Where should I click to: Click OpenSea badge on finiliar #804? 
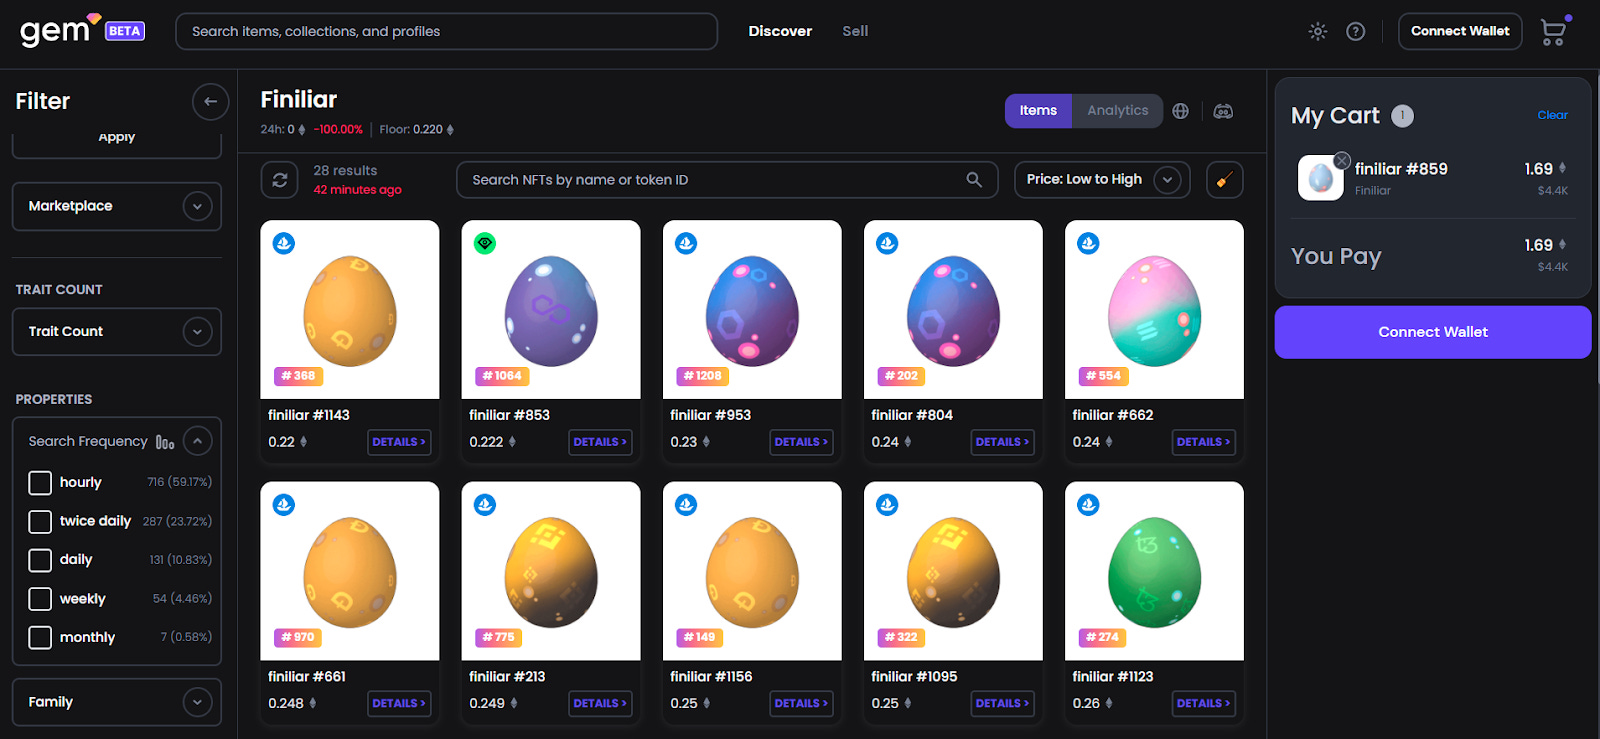(887, 243)
